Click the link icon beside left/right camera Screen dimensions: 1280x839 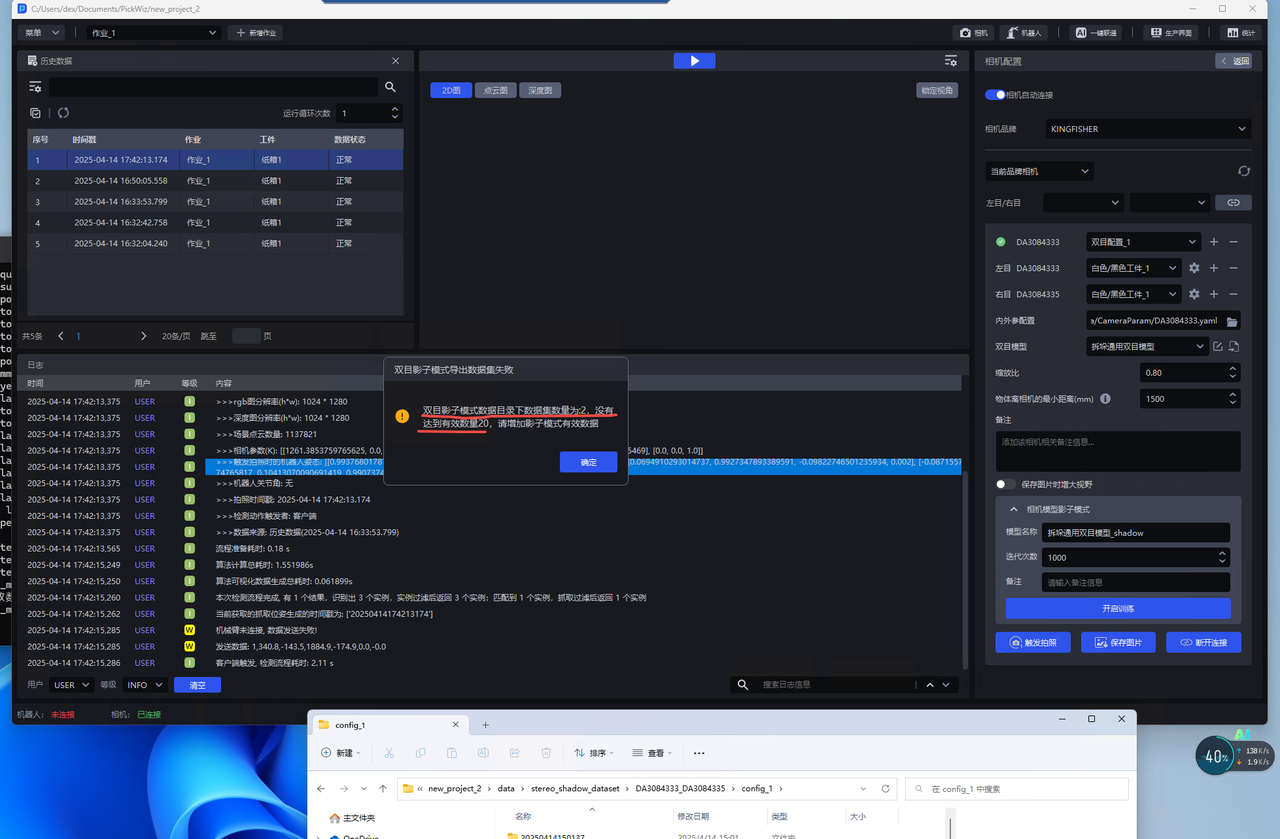point(1233,202)
